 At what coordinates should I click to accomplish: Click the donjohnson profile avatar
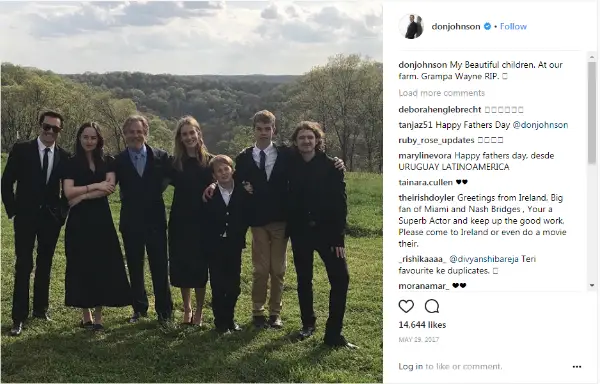point(411,26)
